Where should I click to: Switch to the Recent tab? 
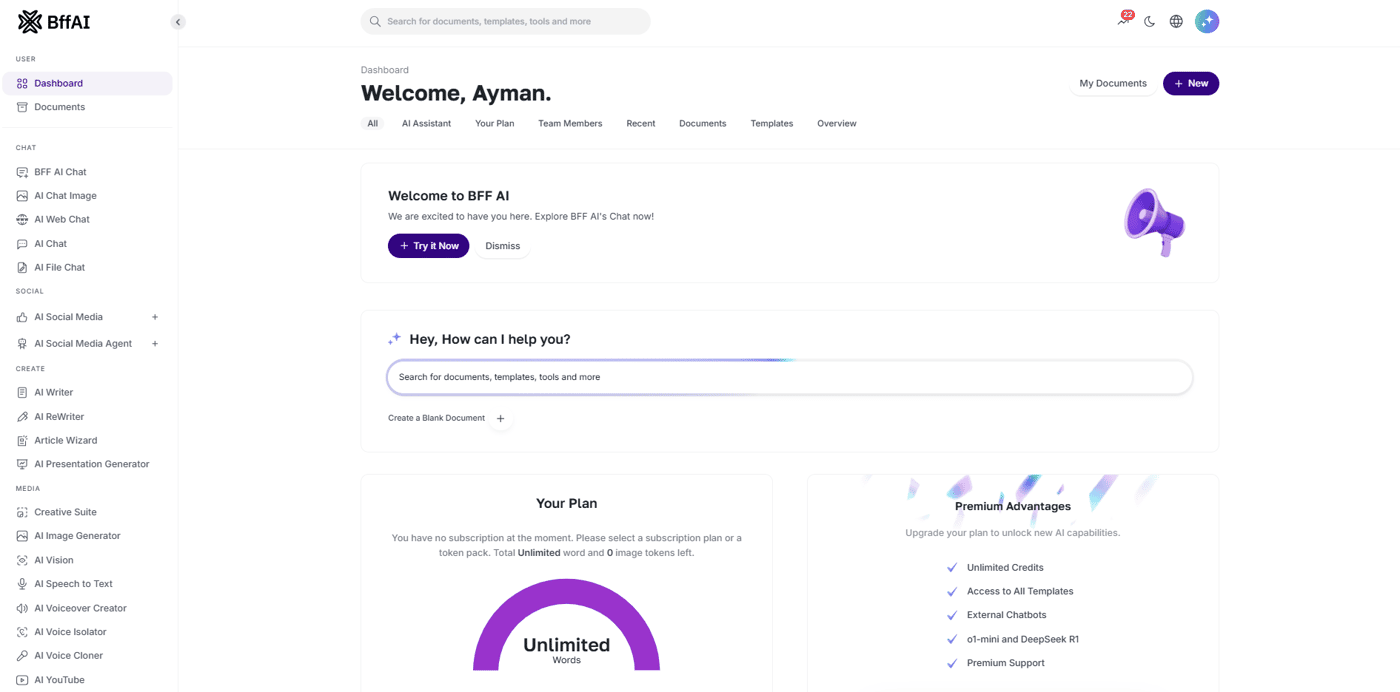[641, 124]
